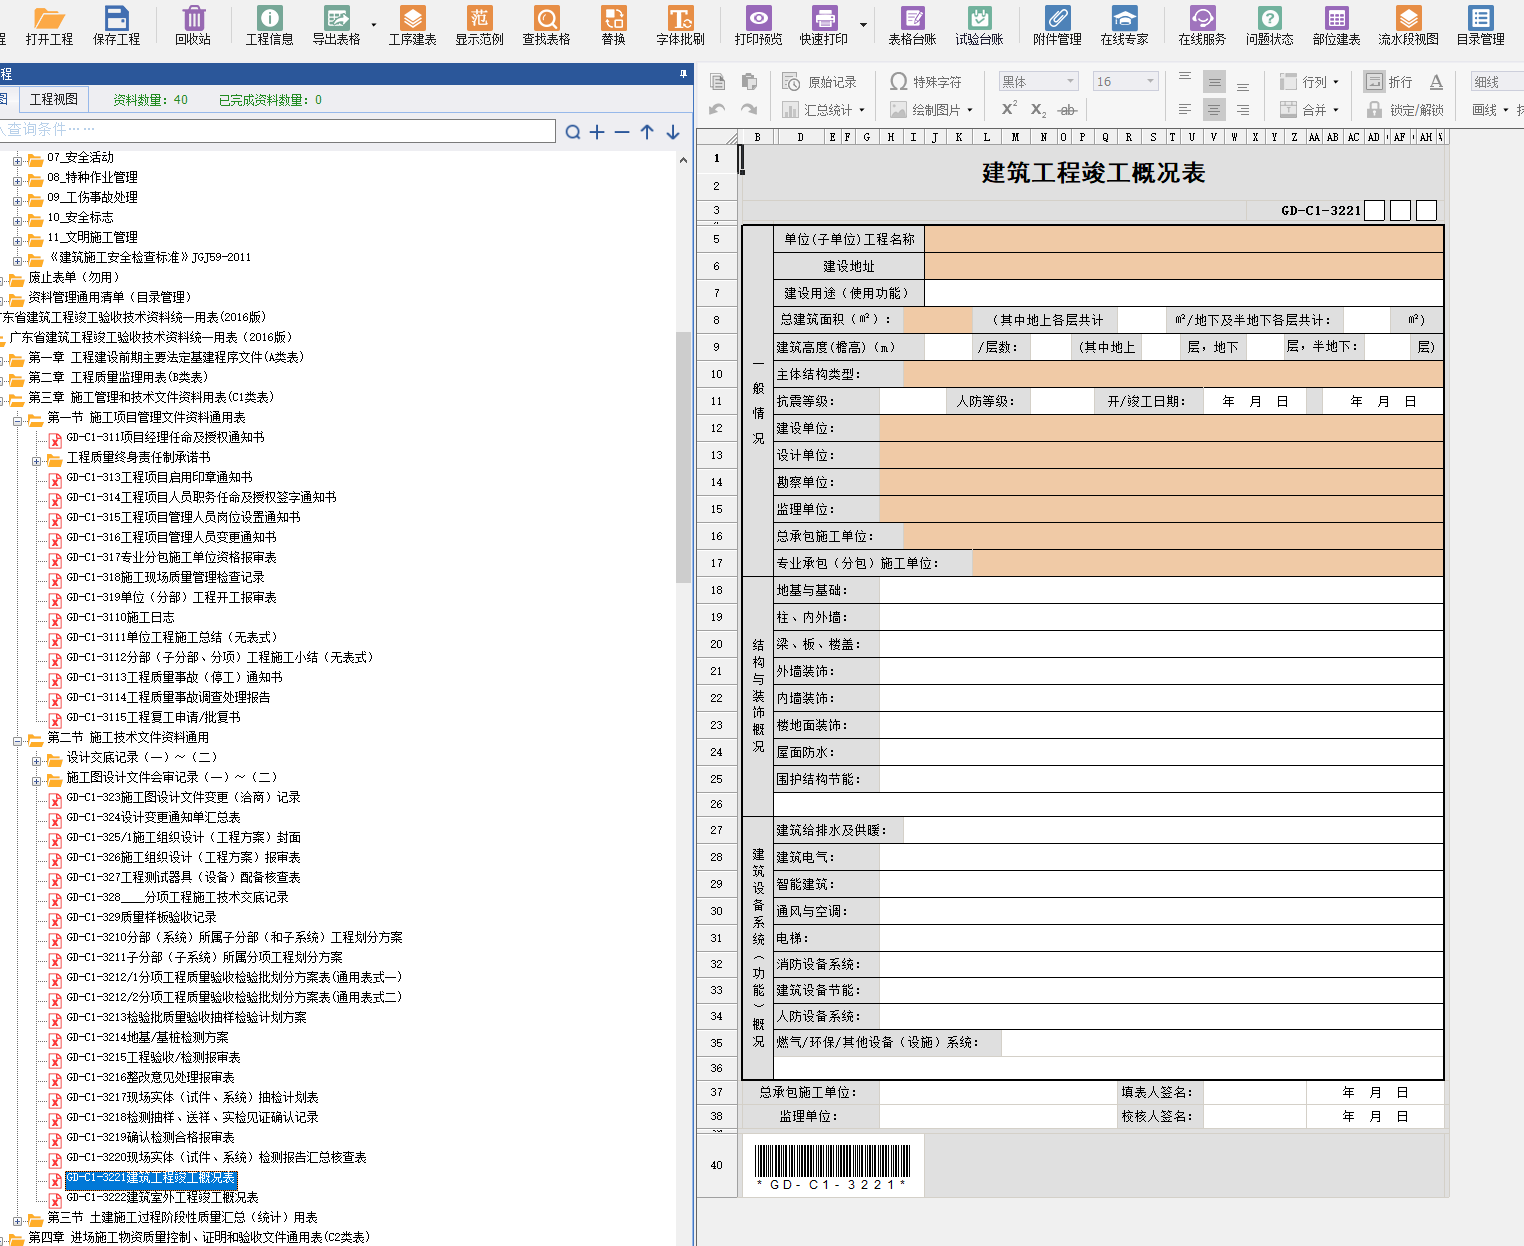Select the 工程视图 tab
The height and width of the screenshot is (1246, 1524).
(53, 99)
